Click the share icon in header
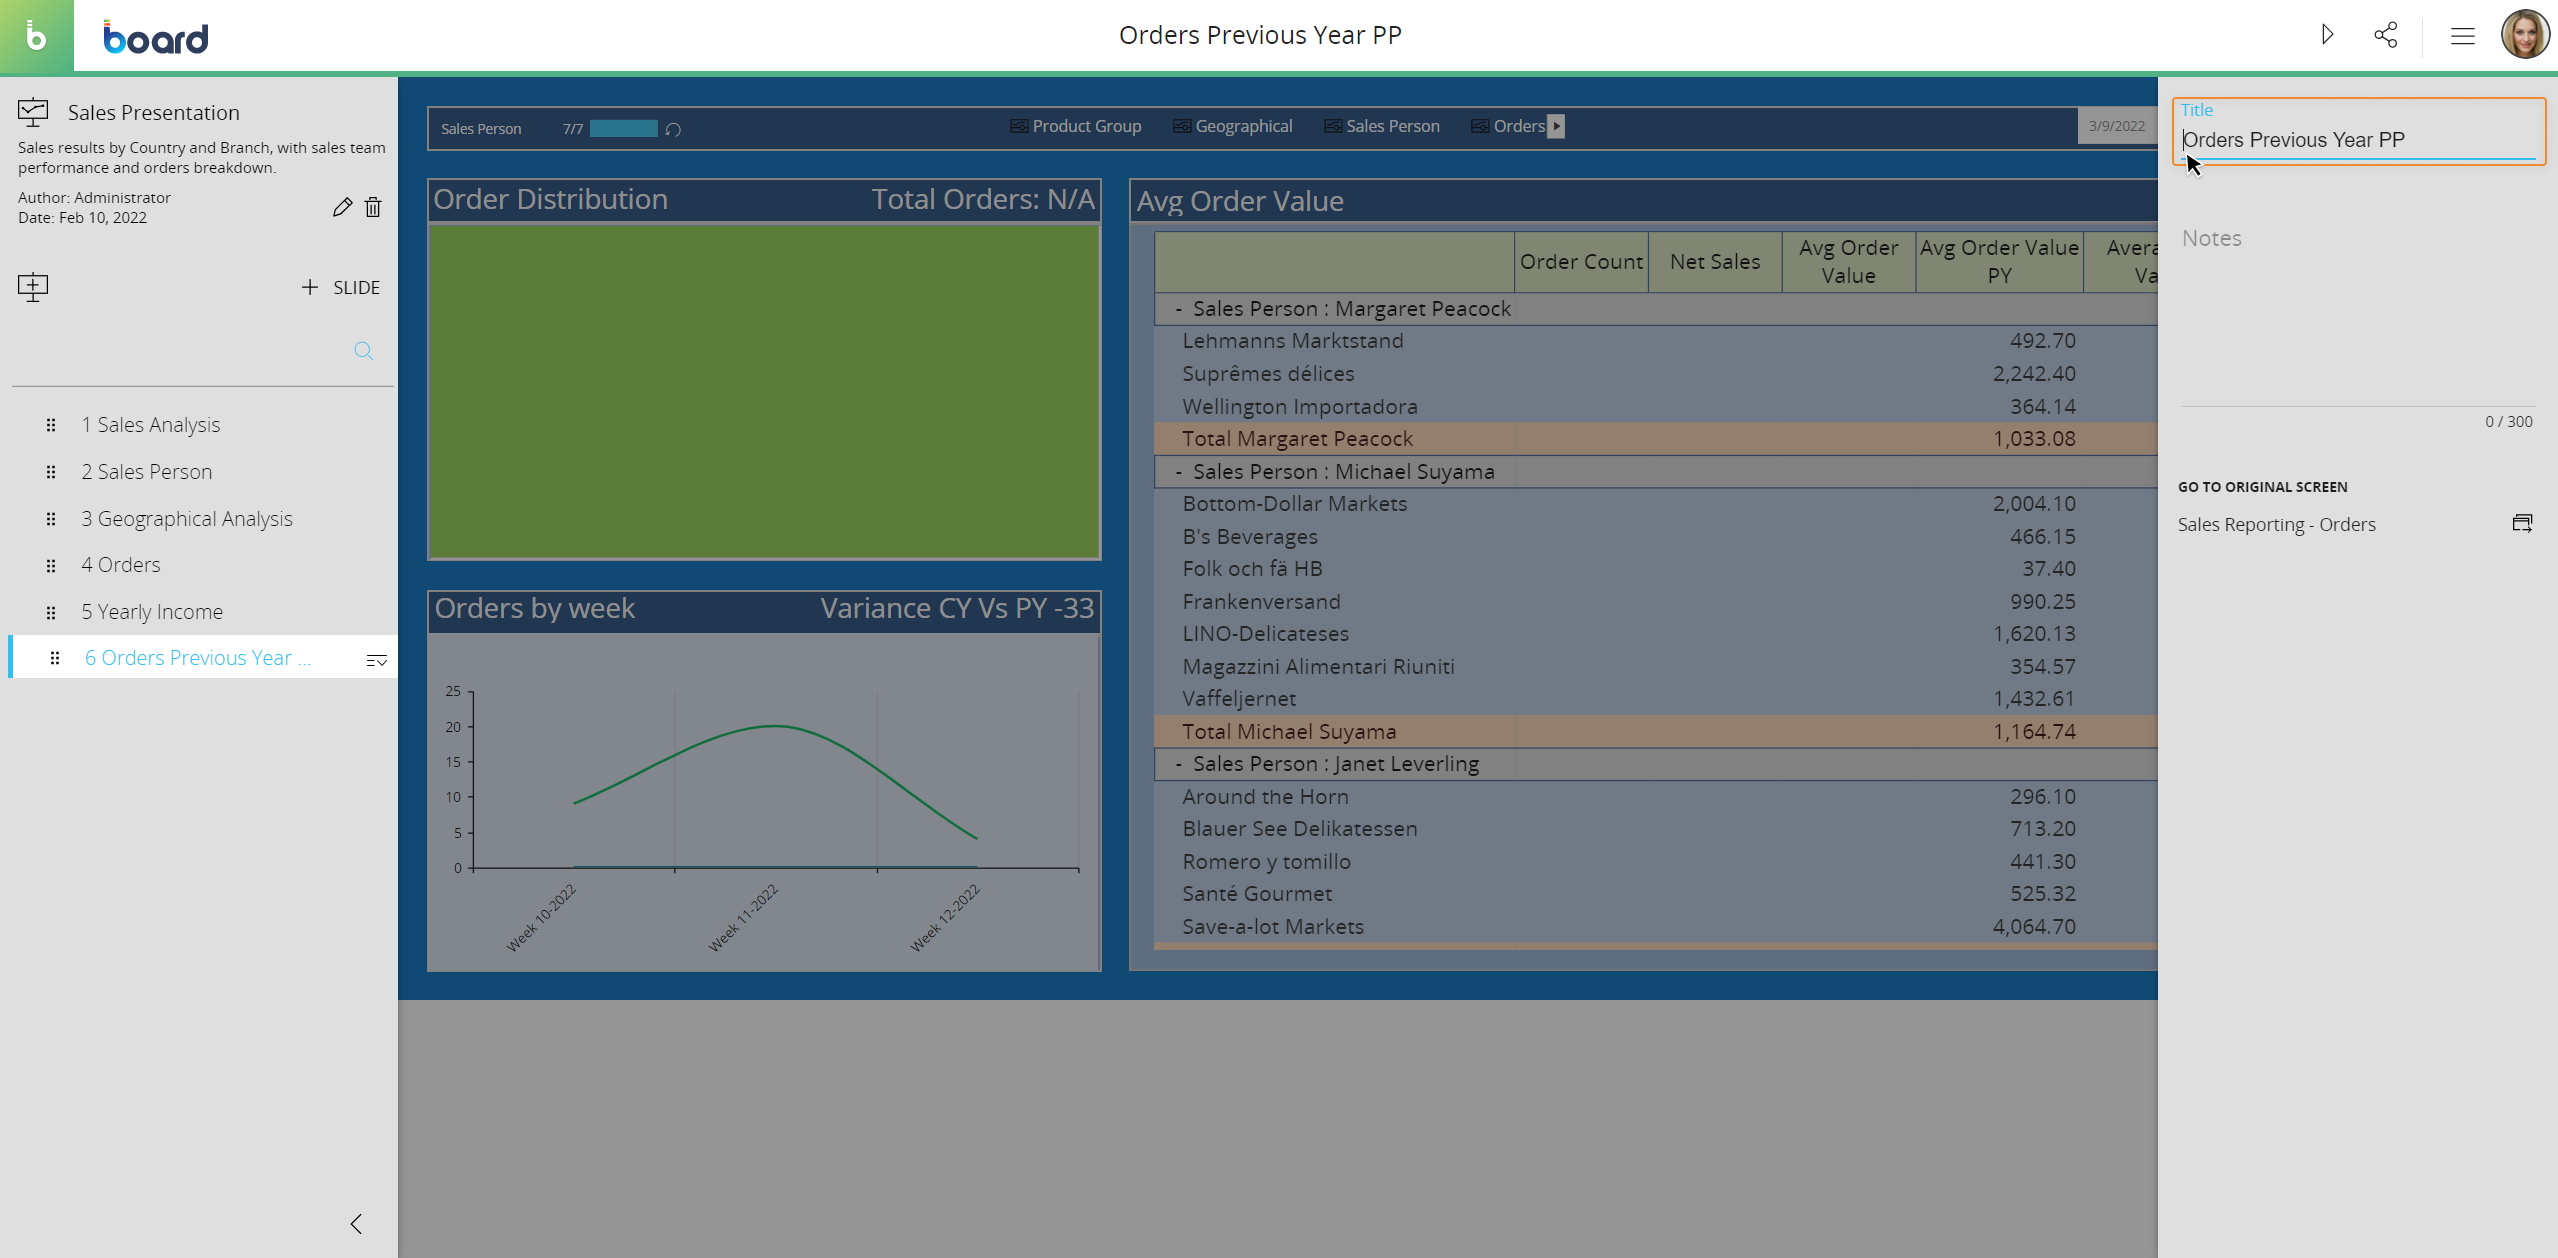Screen dimensions: 2558x1258 point(2385,35)
